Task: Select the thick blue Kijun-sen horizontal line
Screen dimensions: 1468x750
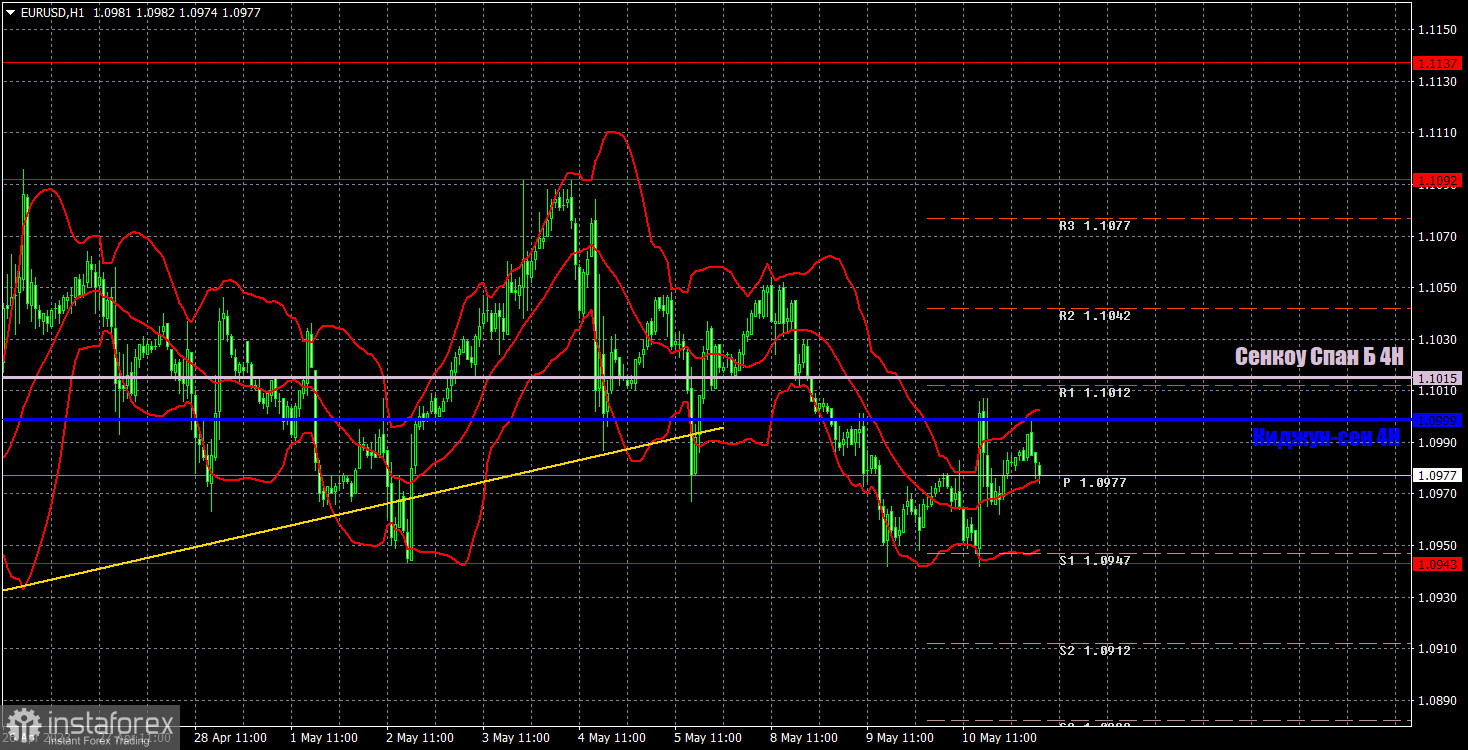Action: (706, 420)
